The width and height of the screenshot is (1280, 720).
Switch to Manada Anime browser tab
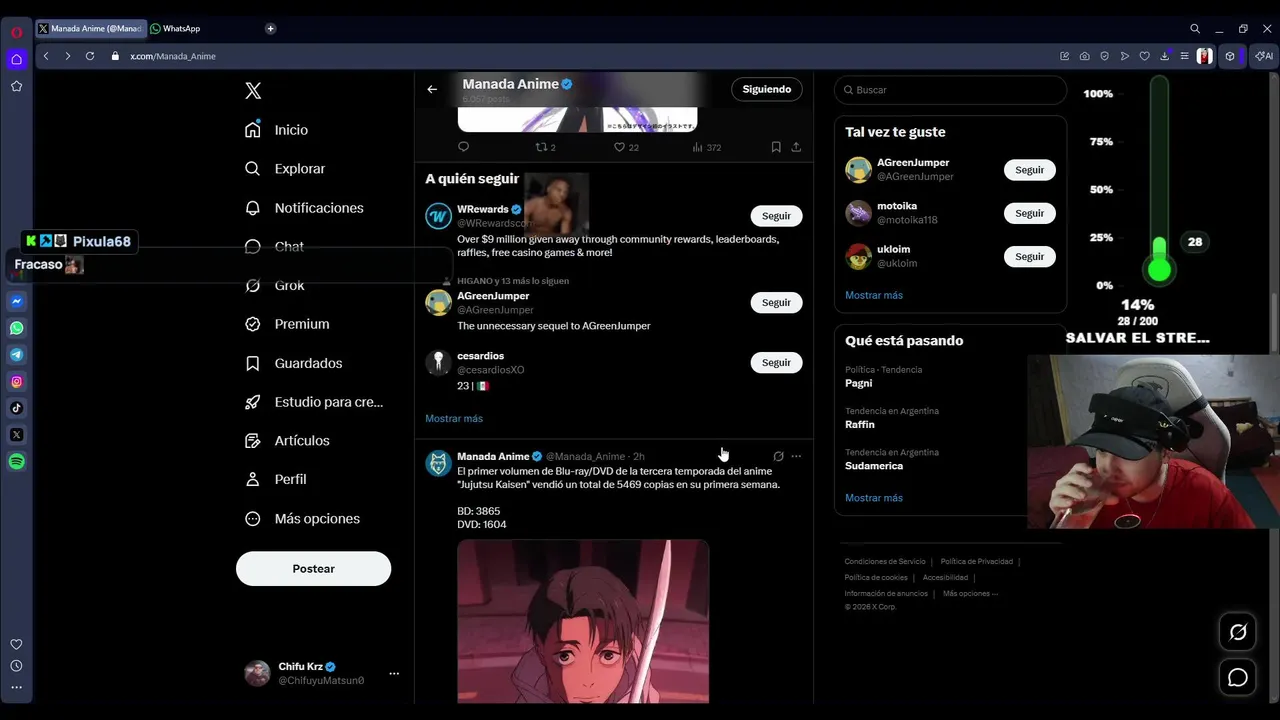click(x=90, y=29)
